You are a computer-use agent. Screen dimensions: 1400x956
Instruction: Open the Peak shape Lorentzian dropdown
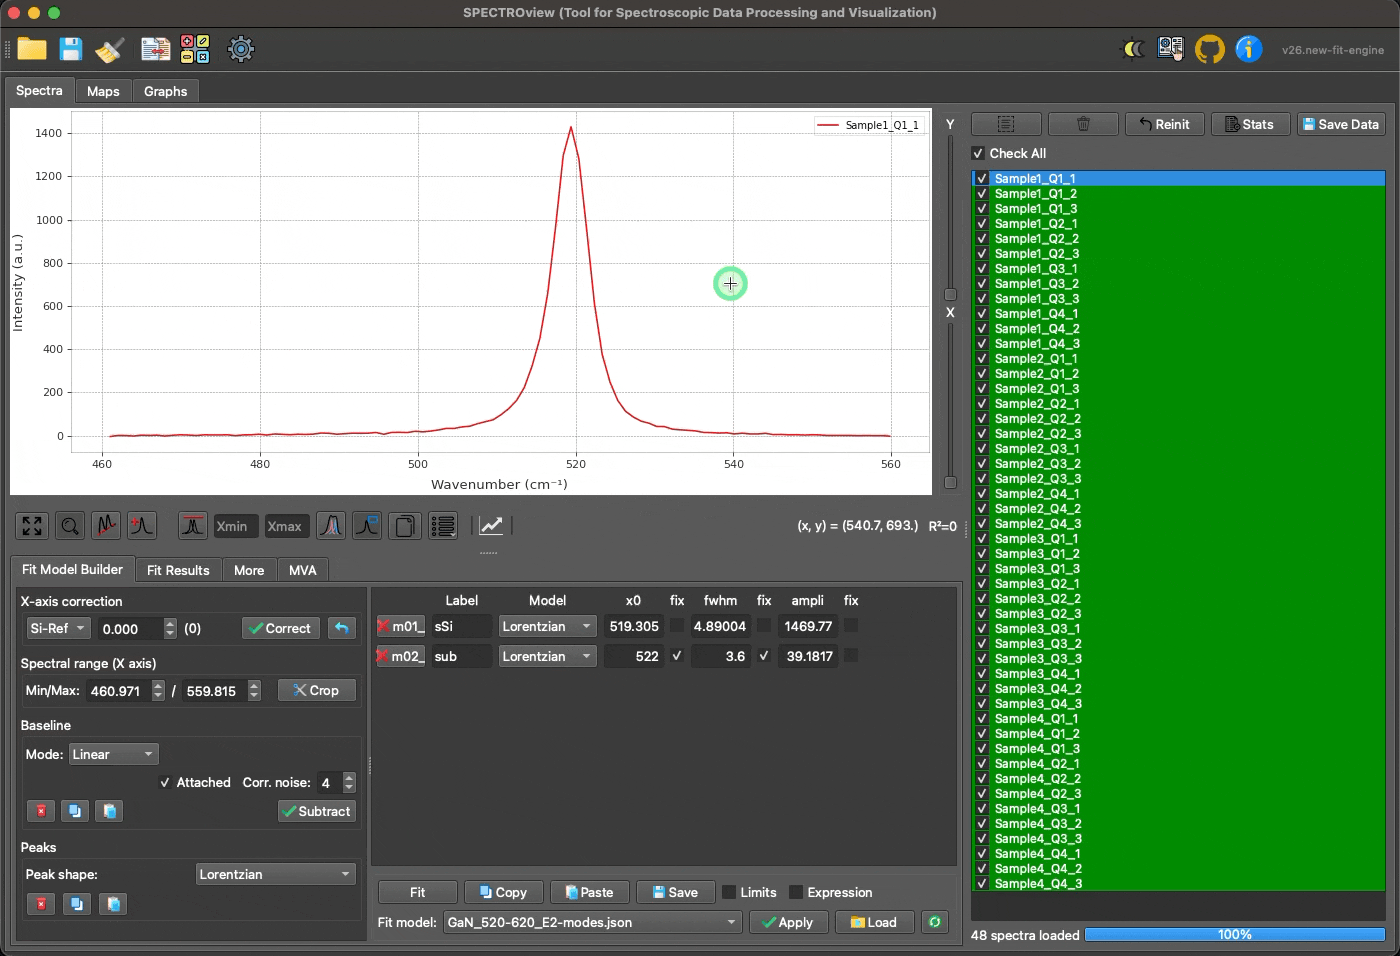pos(276,874)
